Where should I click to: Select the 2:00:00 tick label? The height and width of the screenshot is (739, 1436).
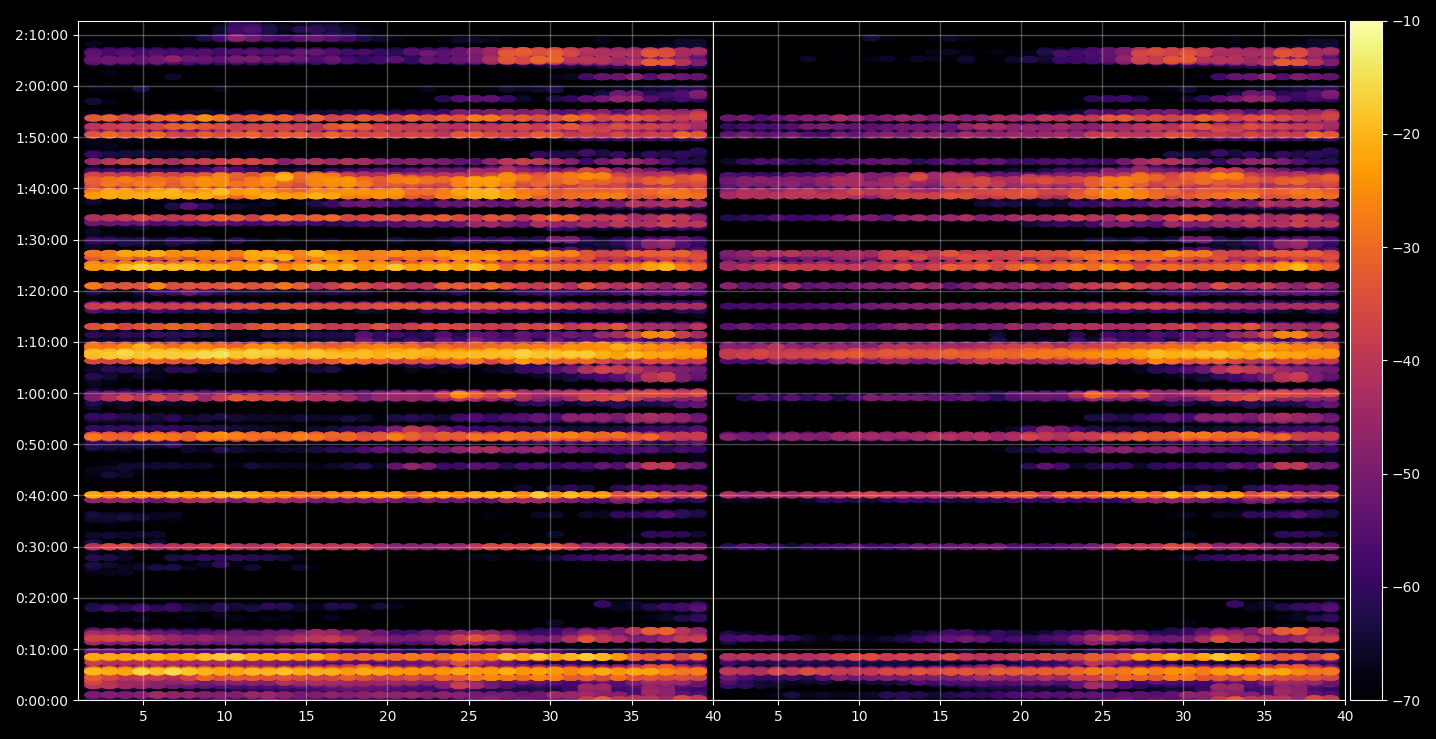coord(42,86)
